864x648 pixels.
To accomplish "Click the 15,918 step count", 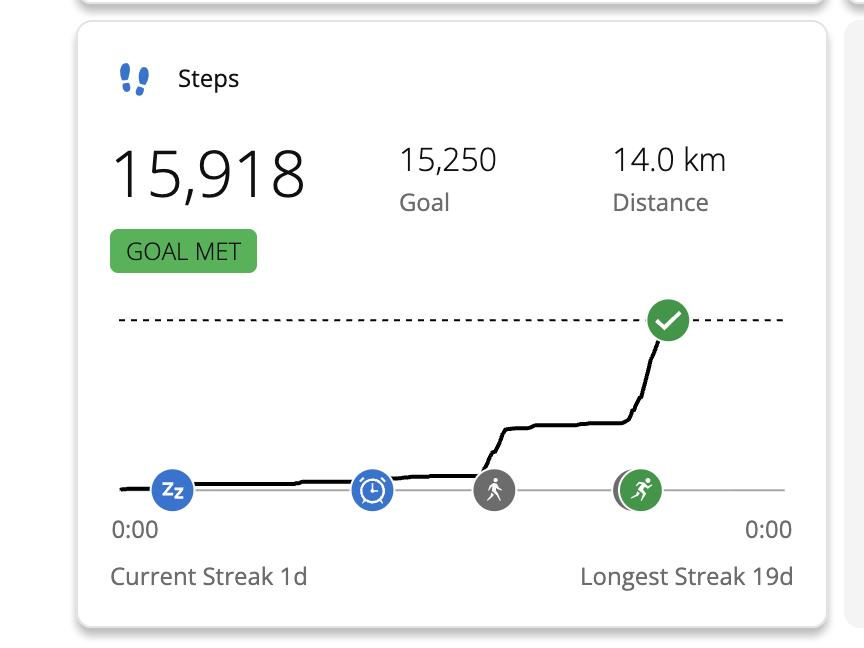I will point(208,174).
